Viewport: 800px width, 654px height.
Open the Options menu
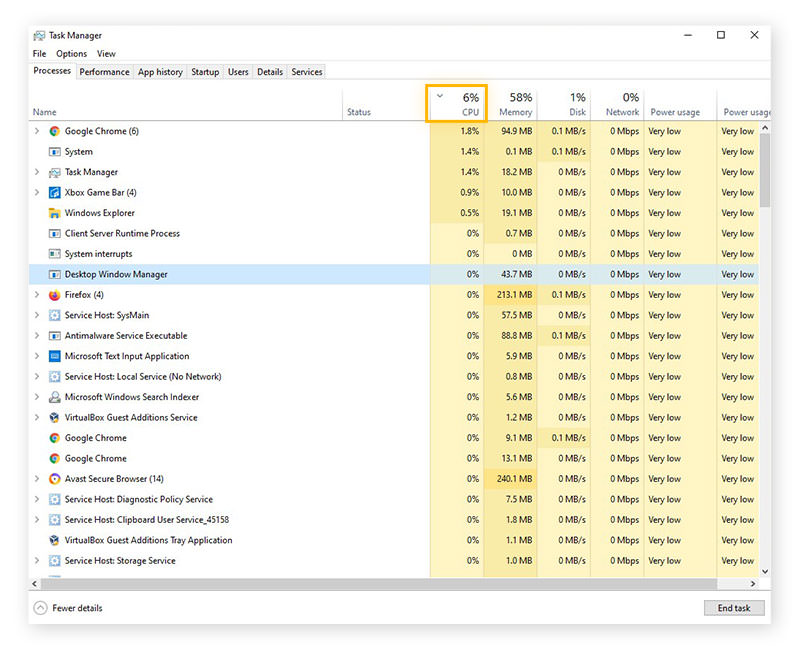[71, 54]
